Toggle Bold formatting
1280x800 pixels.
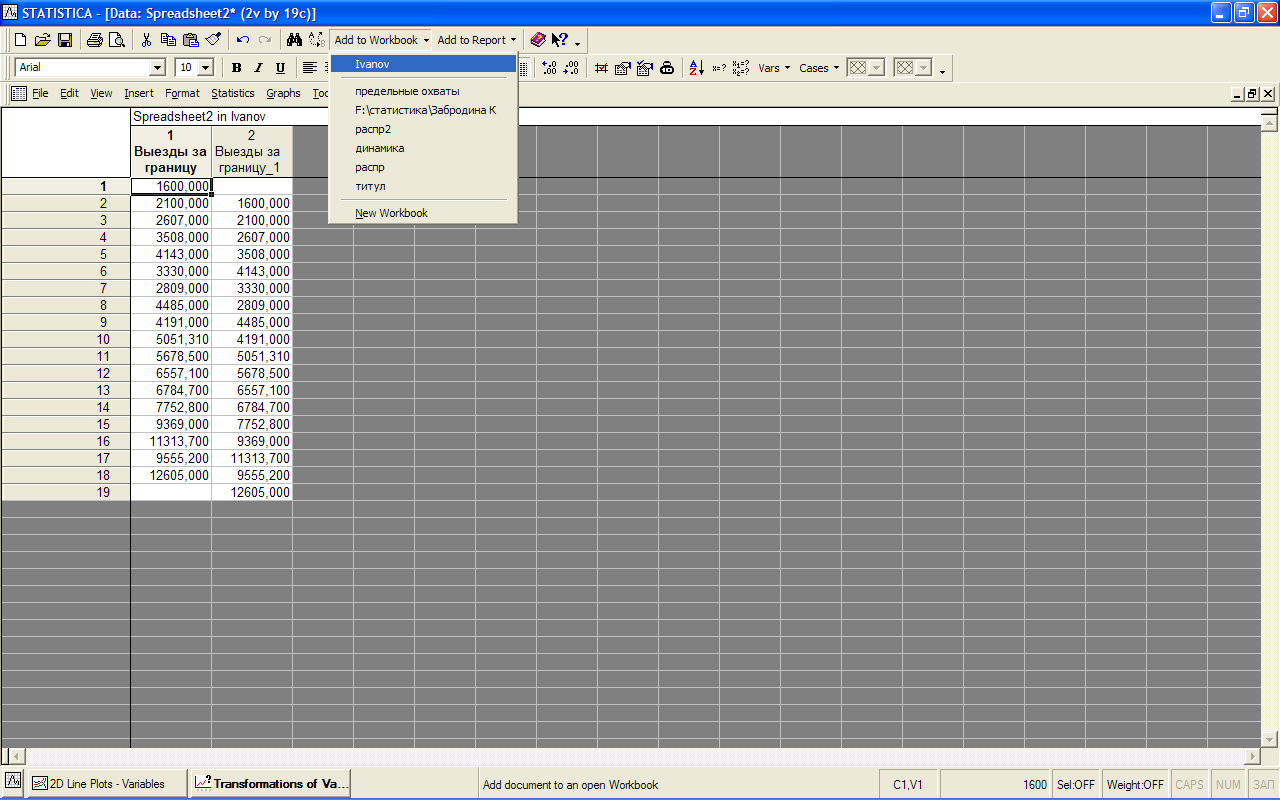(237, 68)
